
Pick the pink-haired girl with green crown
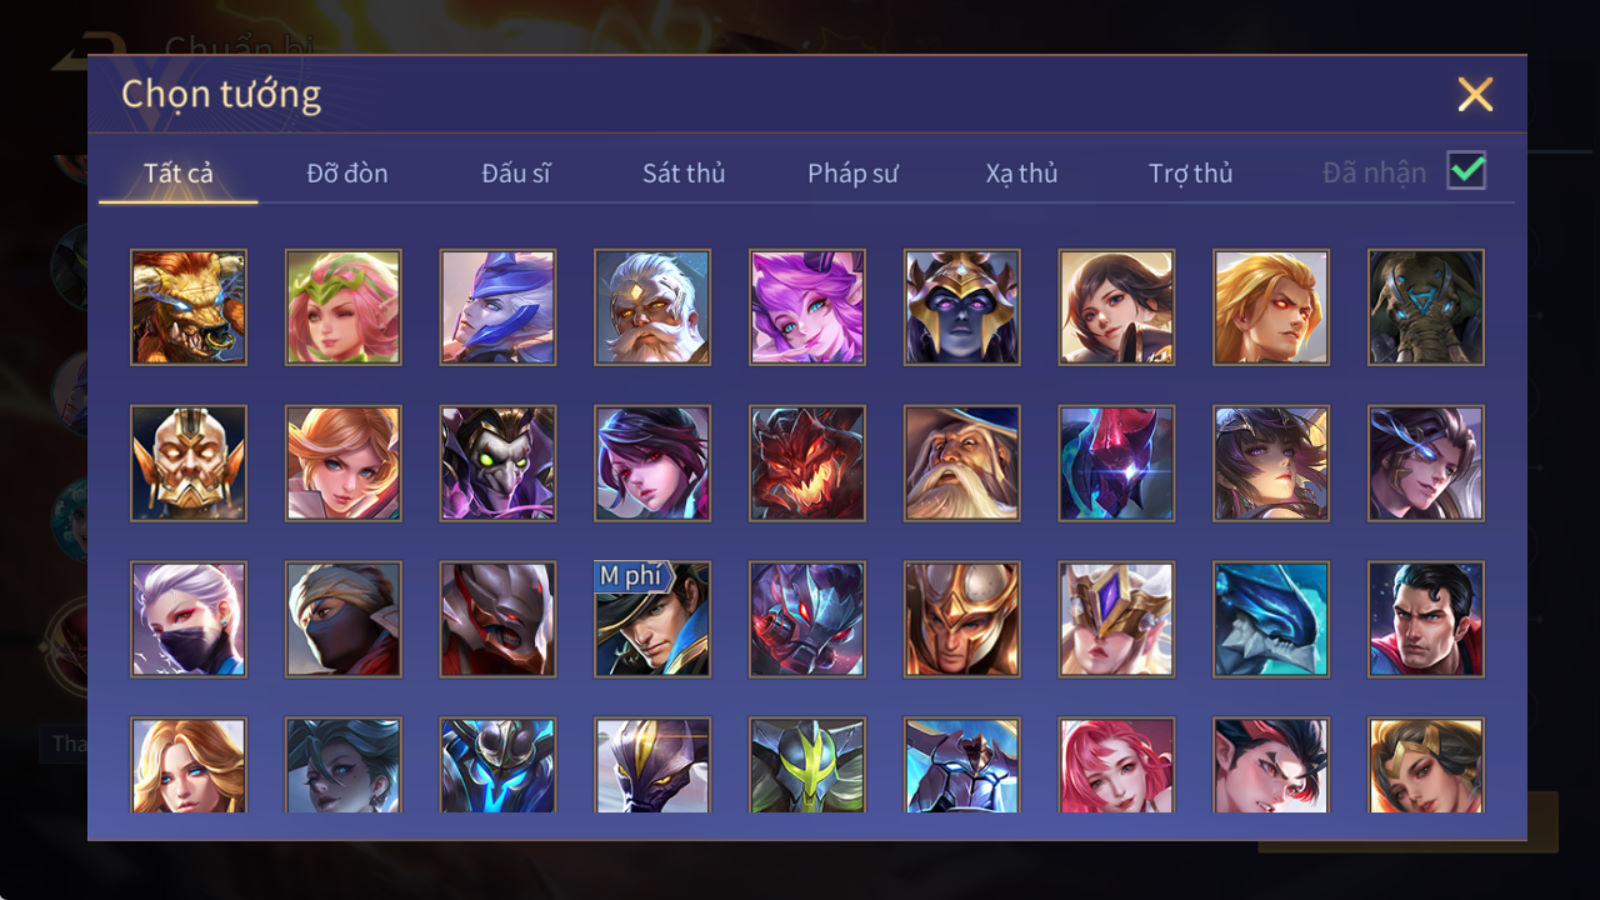(343, 307)
